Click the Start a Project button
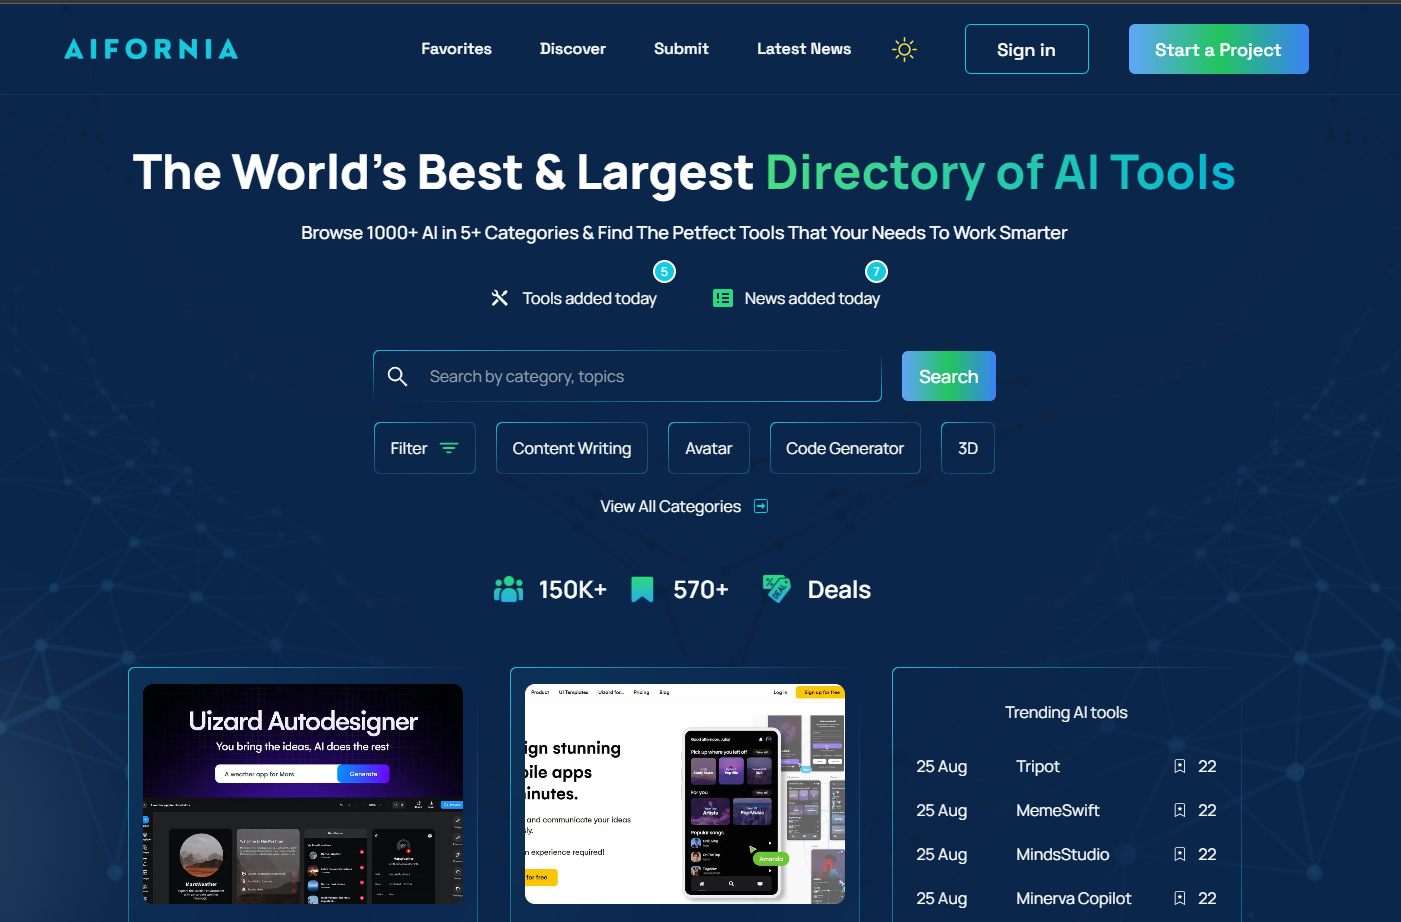 [x=1218, y=49]
